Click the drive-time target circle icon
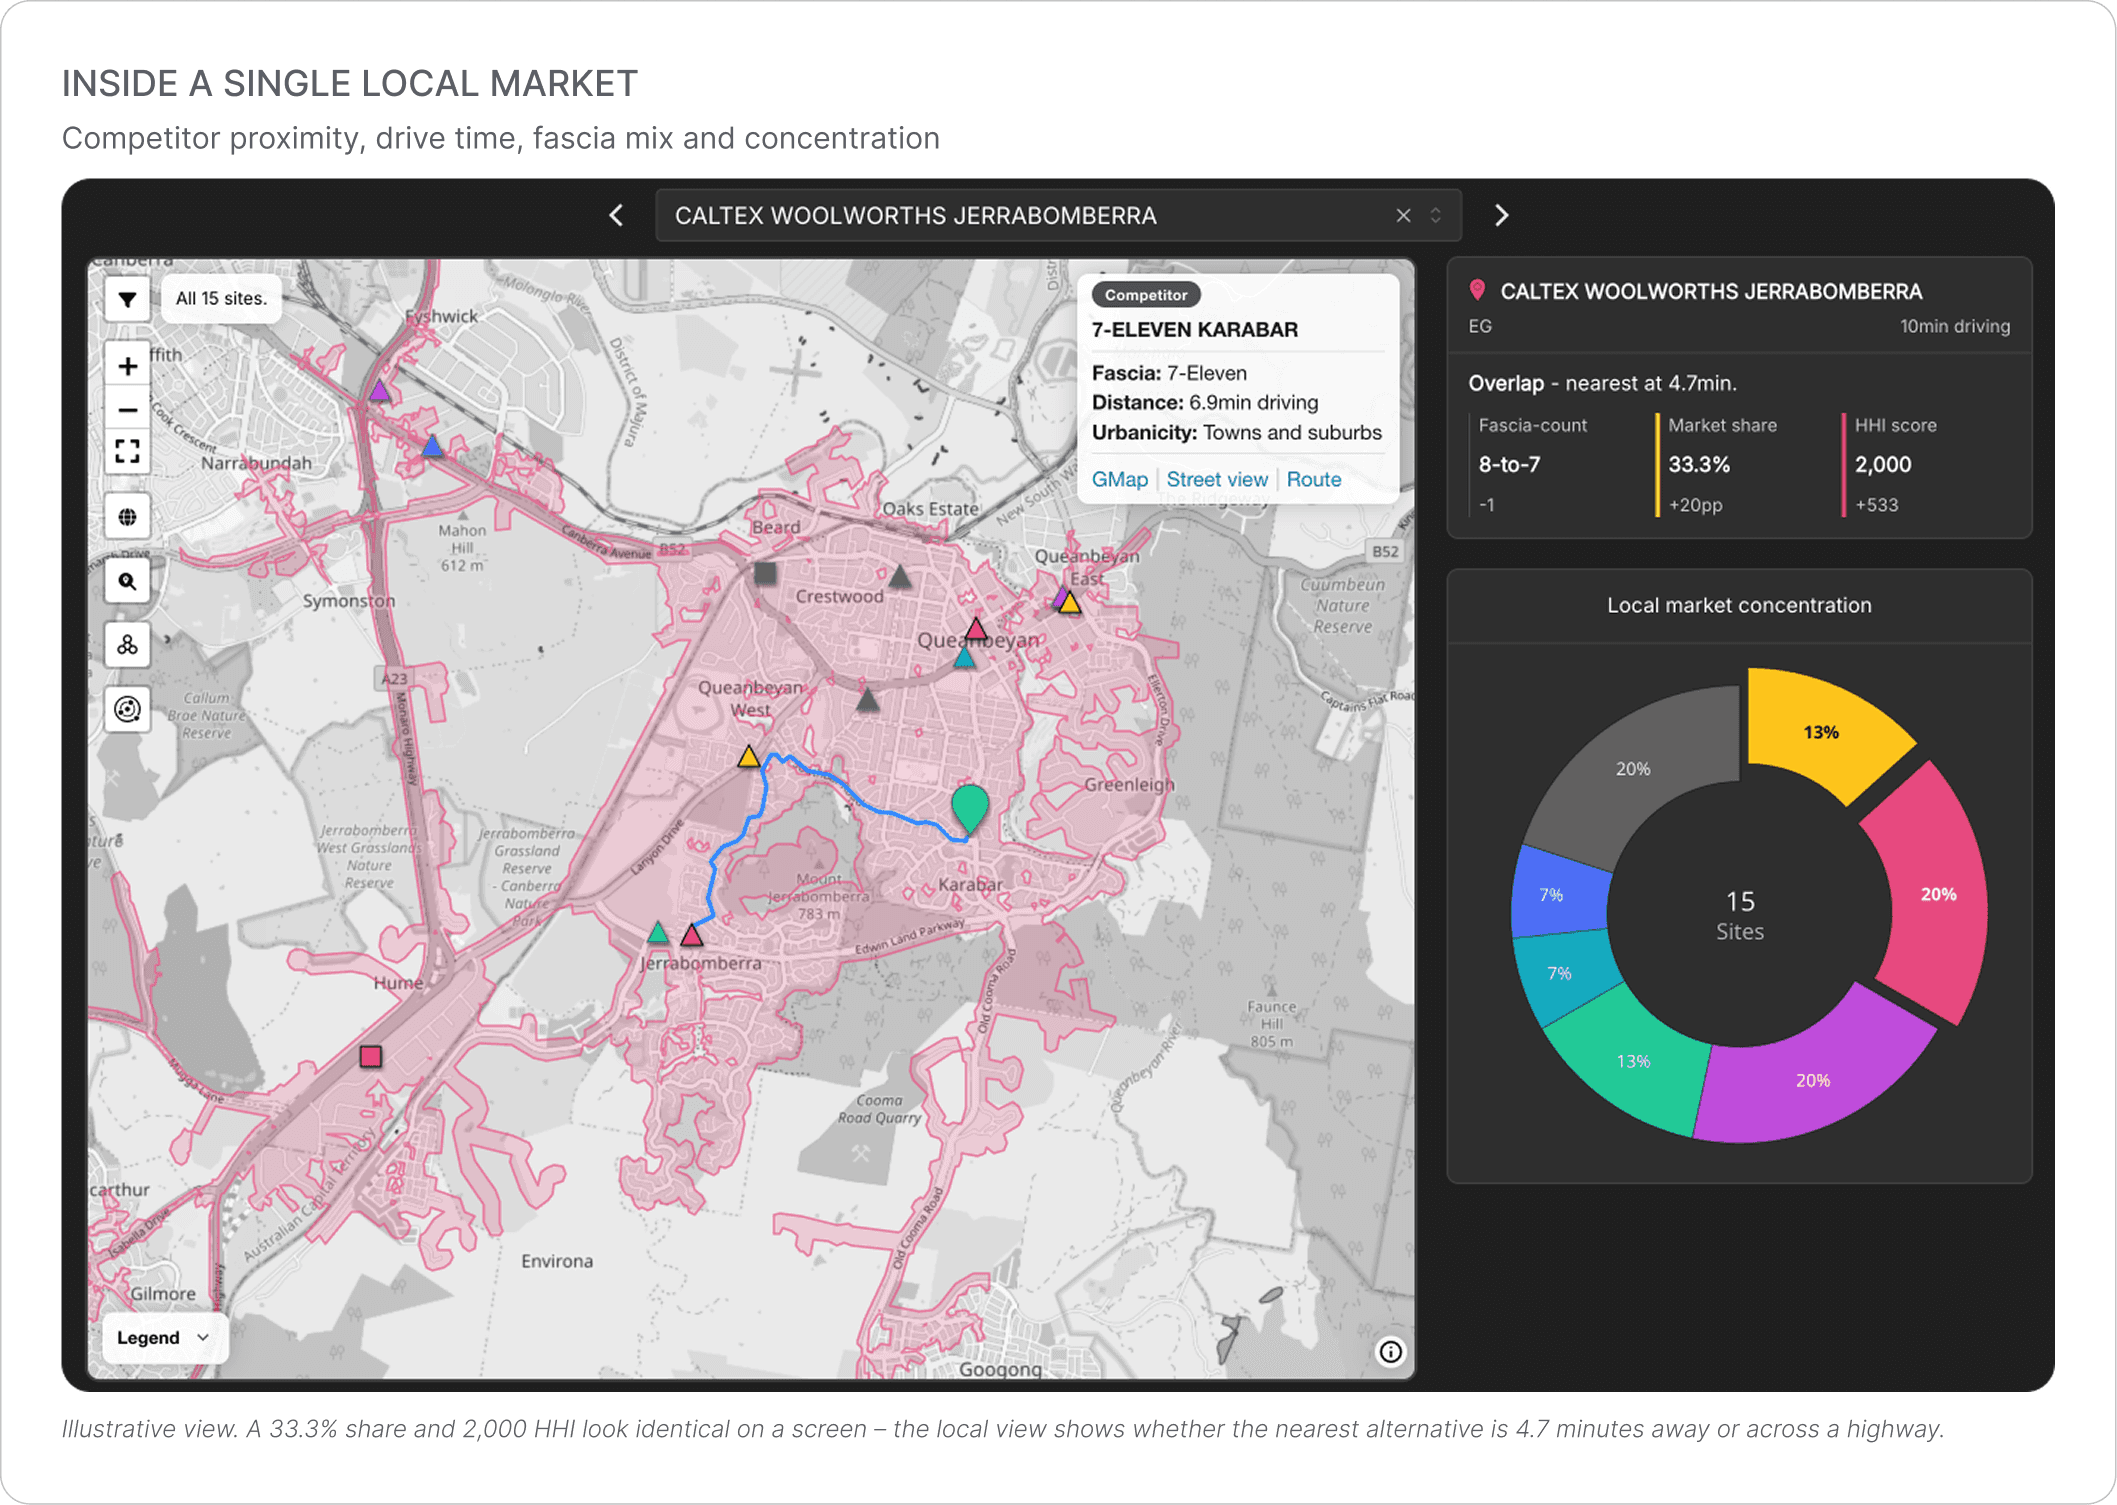Image resolution: width=2117 pixels, height=1505 pixels. click(127, 709)
